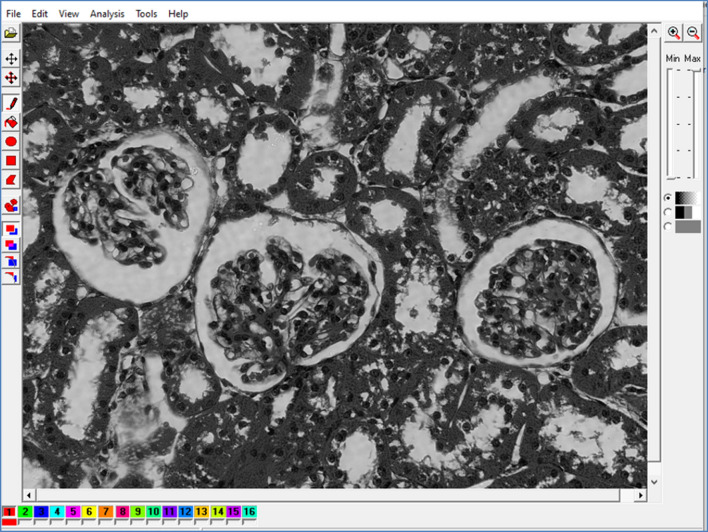Click the horizontal scrollbar right arrow
This screenshot has height=532, width=708.
(x=641, y=495)
